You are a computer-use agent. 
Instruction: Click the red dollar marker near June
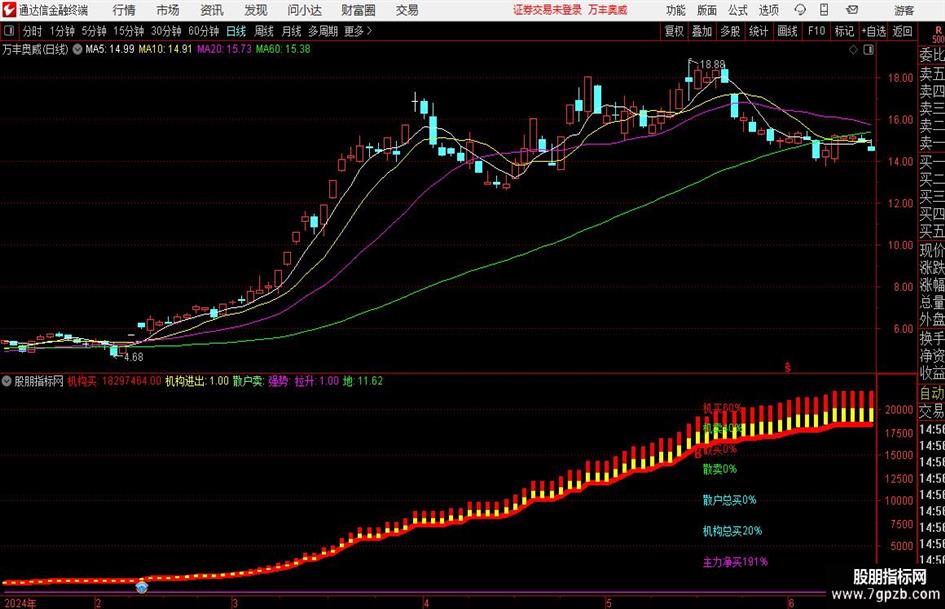(787, 367)
